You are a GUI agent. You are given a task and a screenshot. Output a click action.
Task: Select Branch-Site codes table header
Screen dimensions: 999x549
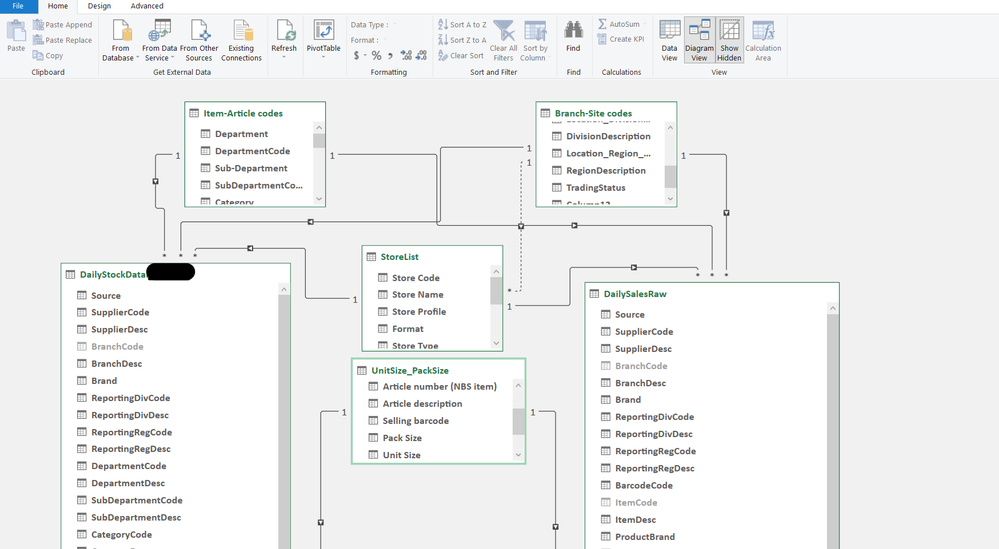(x=606, y=113)
